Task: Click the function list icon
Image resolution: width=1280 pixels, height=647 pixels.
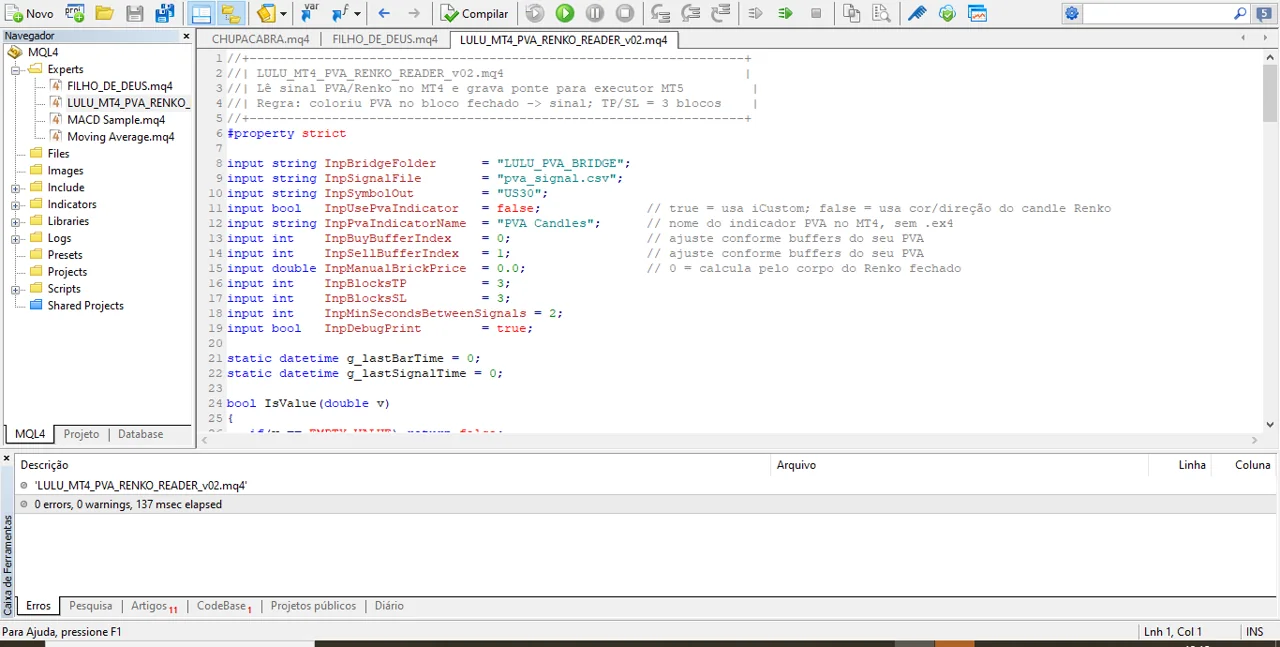Action: pos(339,13)
